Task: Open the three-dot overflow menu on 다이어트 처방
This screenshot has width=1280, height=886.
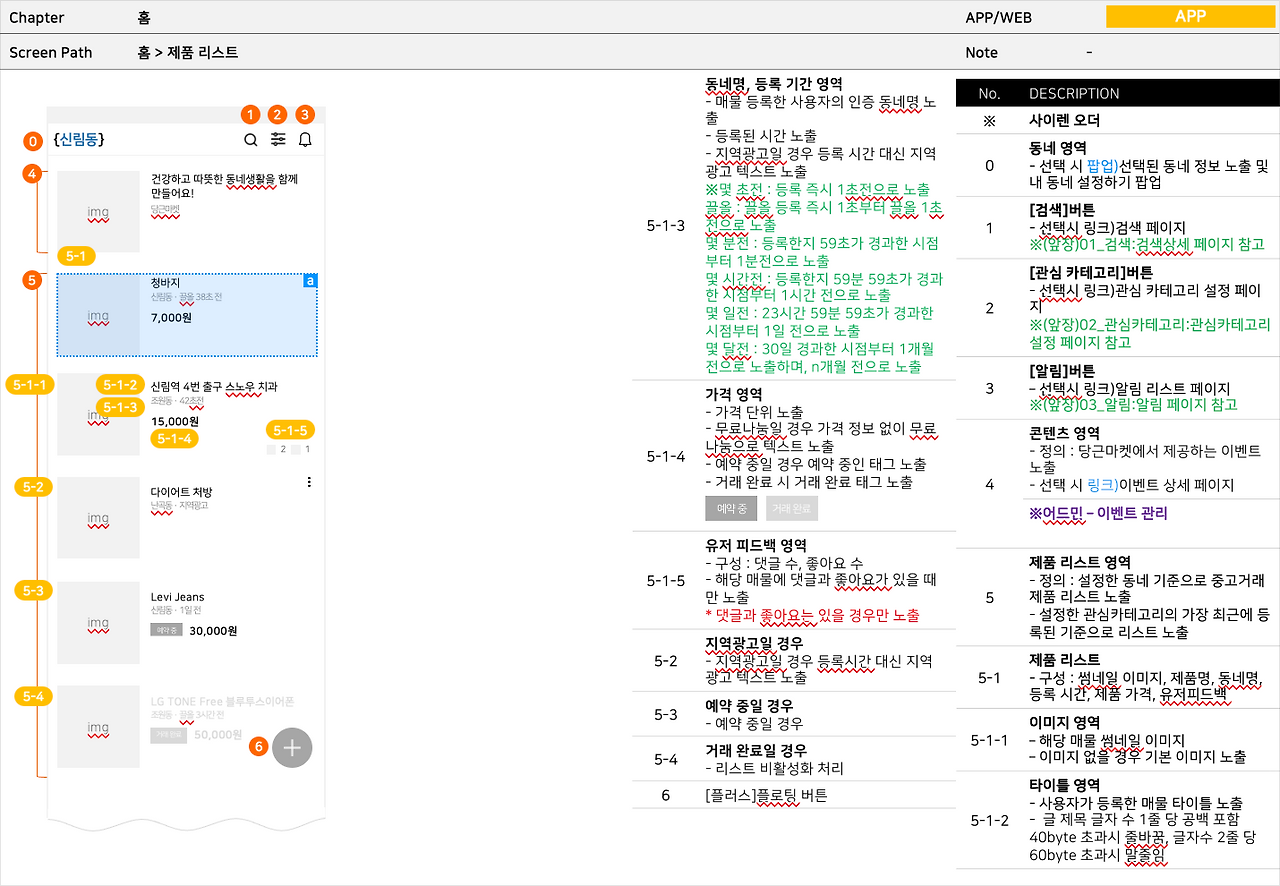Action: [x=309, y=481]
